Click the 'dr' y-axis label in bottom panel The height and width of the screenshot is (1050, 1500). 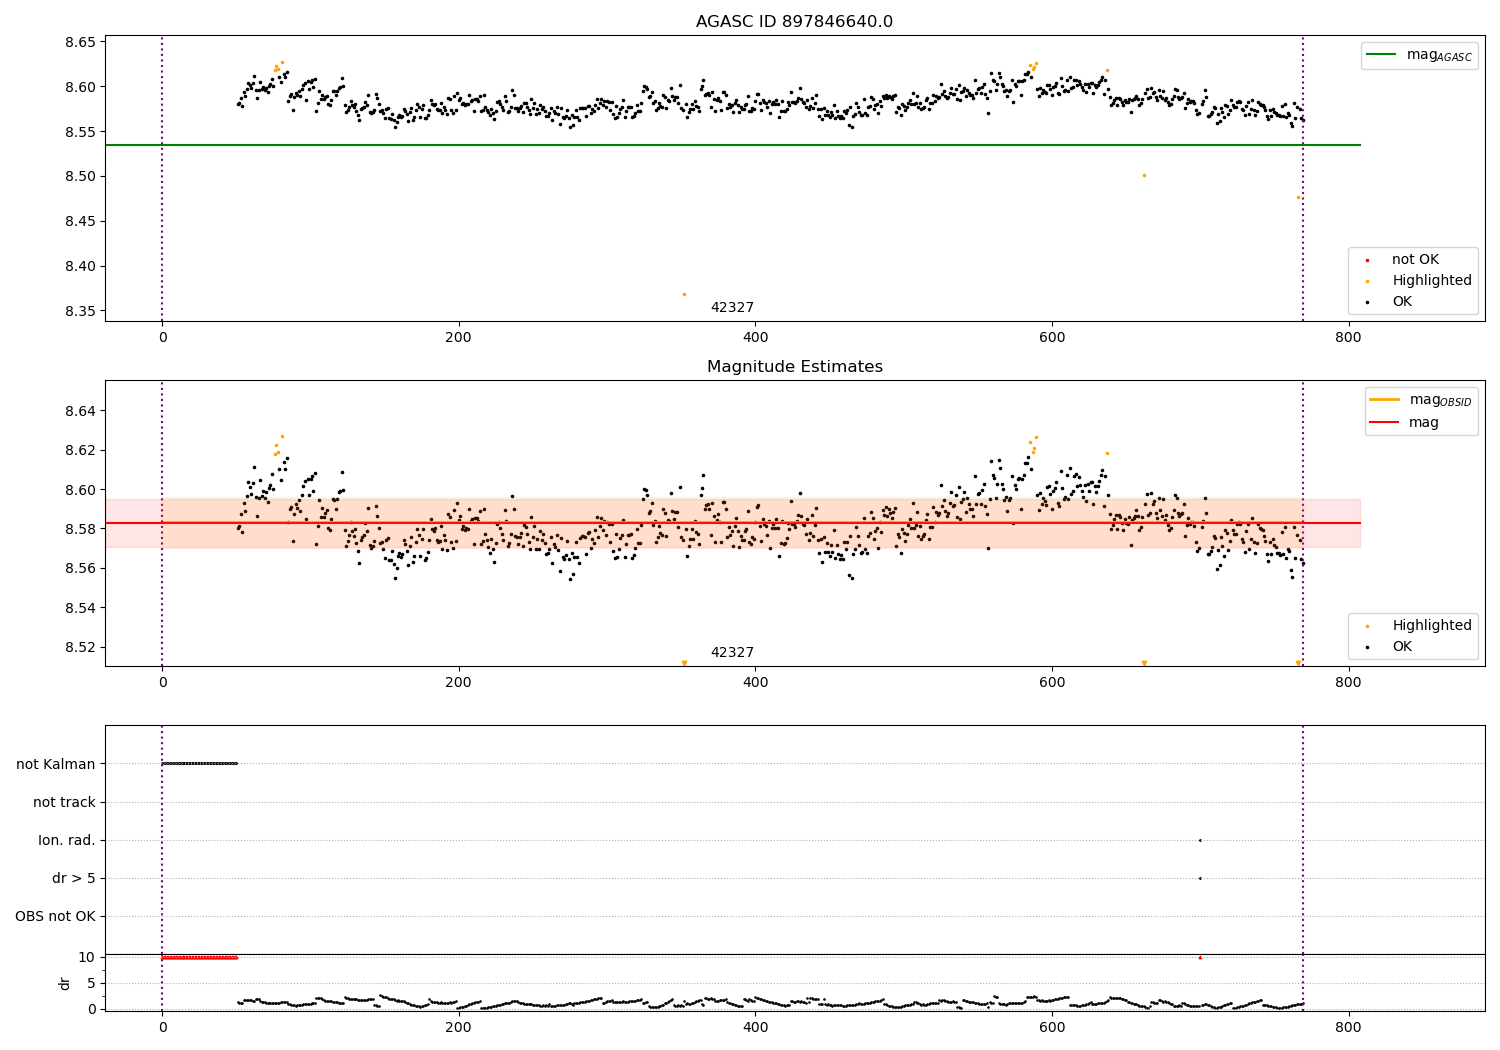pyautogui.click(x=65, y=983)
